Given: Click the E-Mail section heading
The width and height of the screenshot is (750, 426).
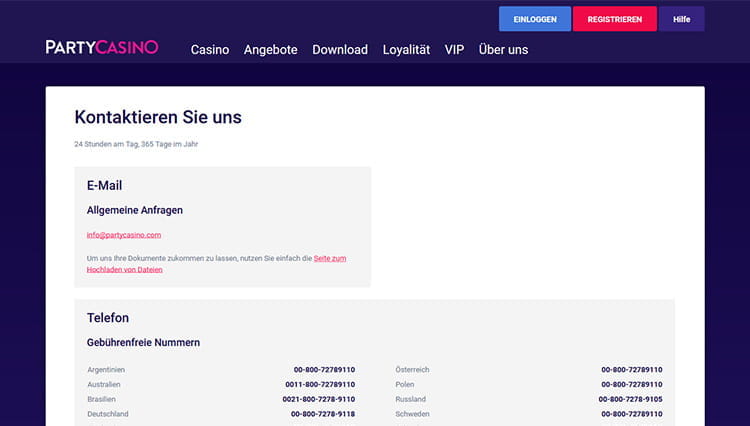Looking at the screenshot, I should pyautogui.click(x=104, y=186).
